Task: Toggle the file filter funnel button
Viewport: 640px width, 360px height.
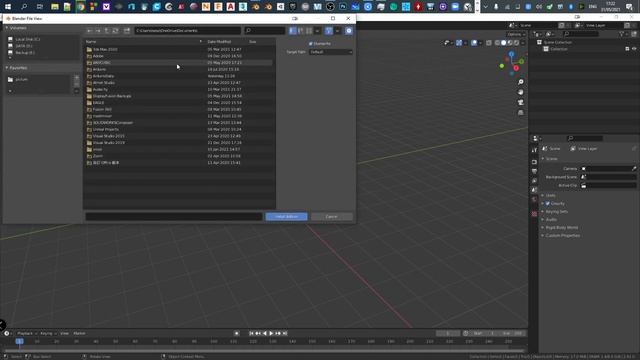Action: (329, 31)
